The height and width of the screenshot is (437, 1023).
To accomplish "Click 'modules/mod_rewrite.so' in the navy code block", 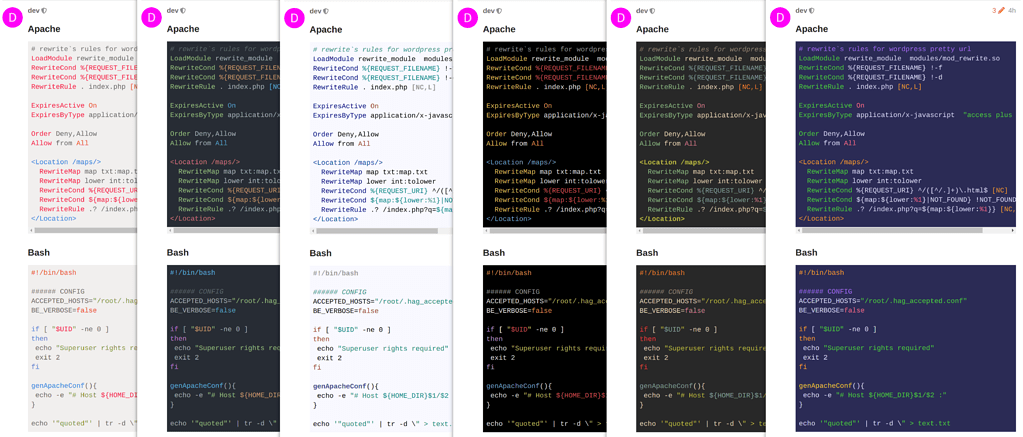I will click(956, 58).
